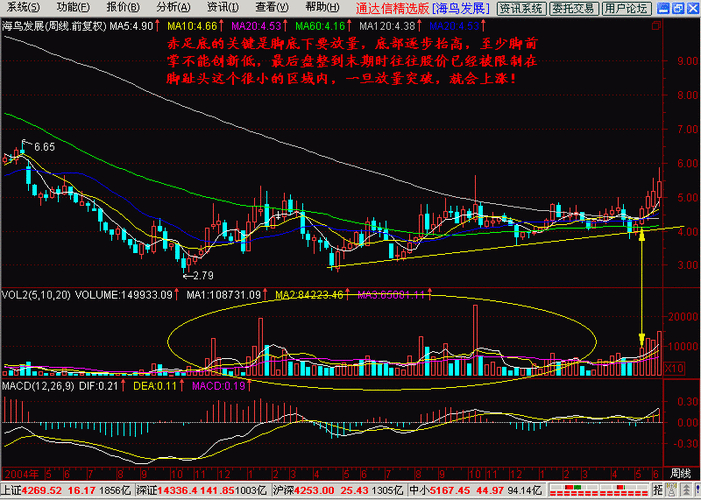This screenshot has width=701, height=500.
Task: Click the MACD(12,26,9) indicator label
Action: click(35, 385)
